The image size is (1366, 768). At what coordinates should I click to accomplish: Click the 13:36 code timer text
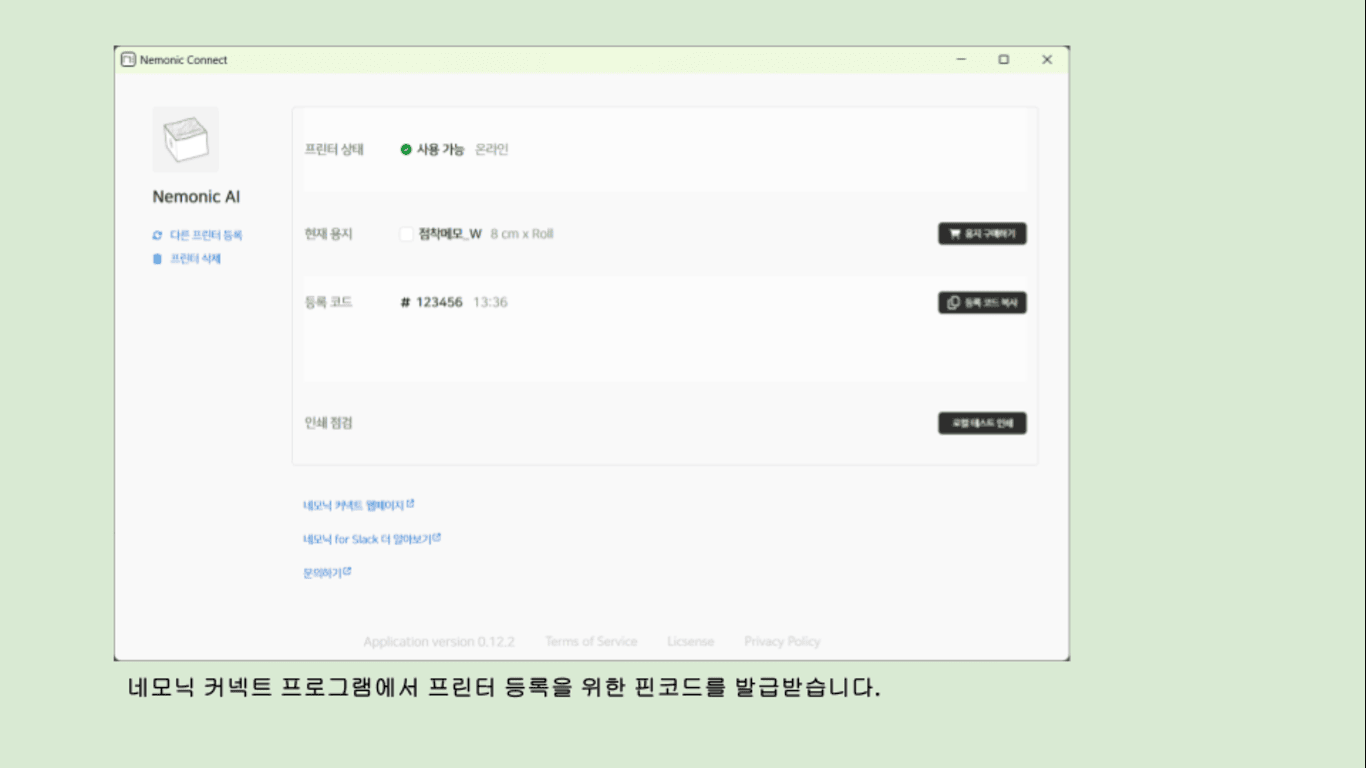pos(490,302)
